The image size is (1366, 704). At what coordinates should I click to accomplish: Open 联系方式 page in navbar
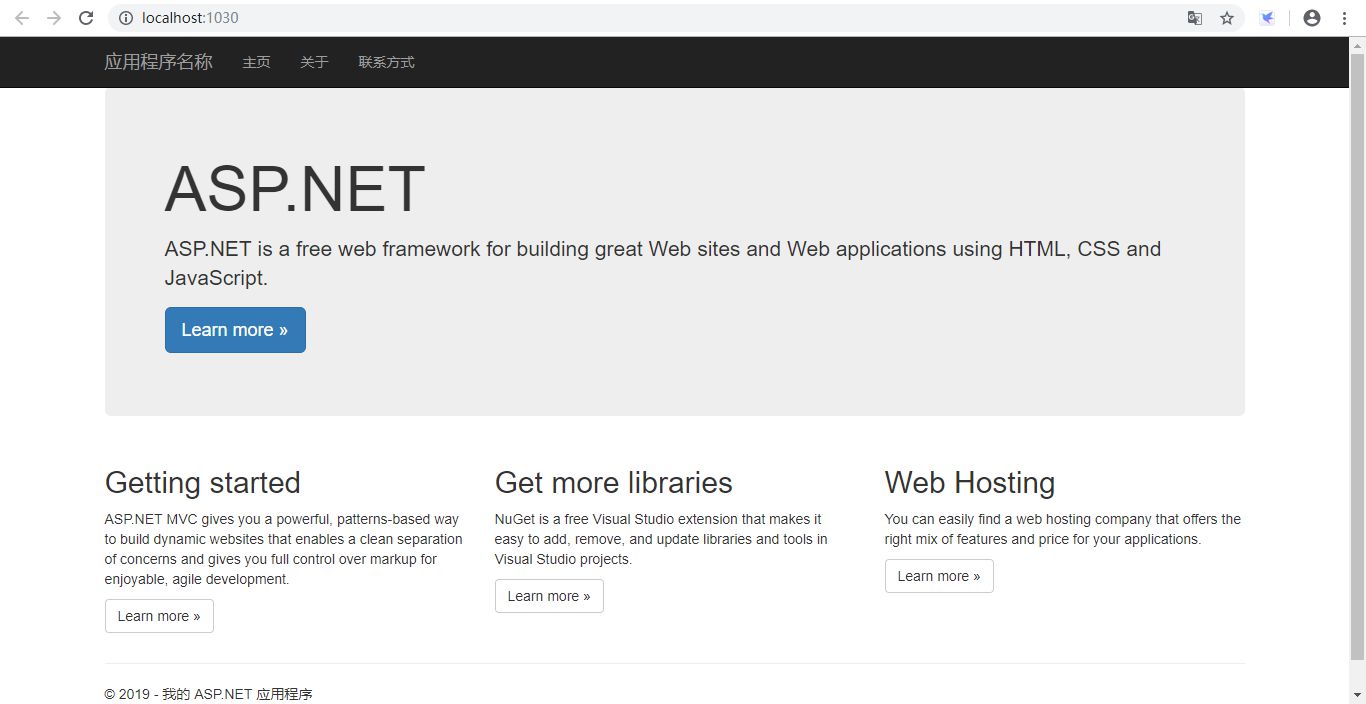(386, 62)
